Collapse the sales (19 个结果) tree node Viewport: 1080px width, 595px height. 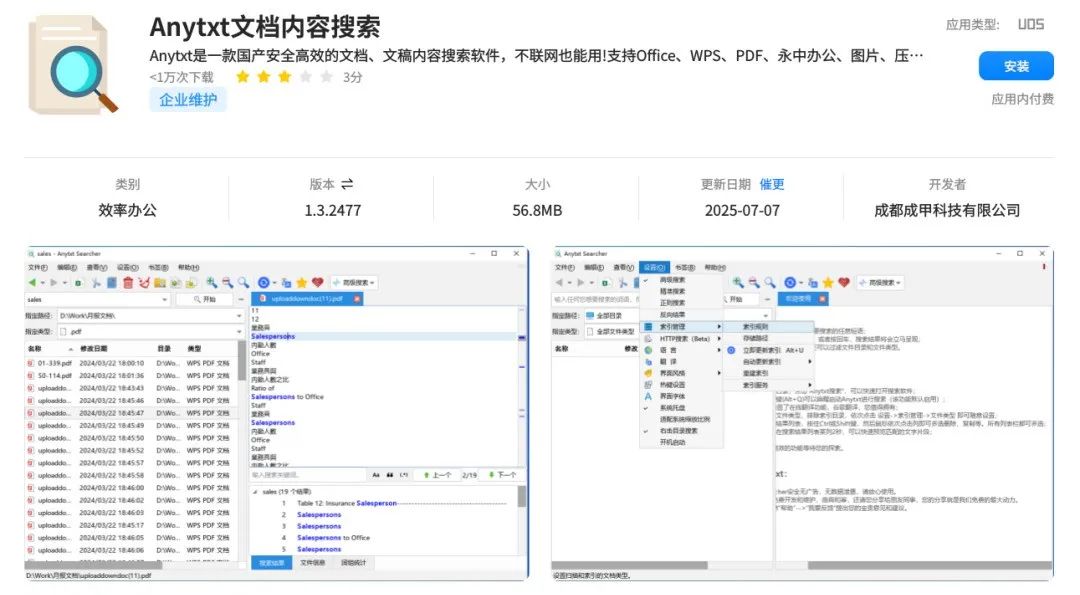(256, 492)
